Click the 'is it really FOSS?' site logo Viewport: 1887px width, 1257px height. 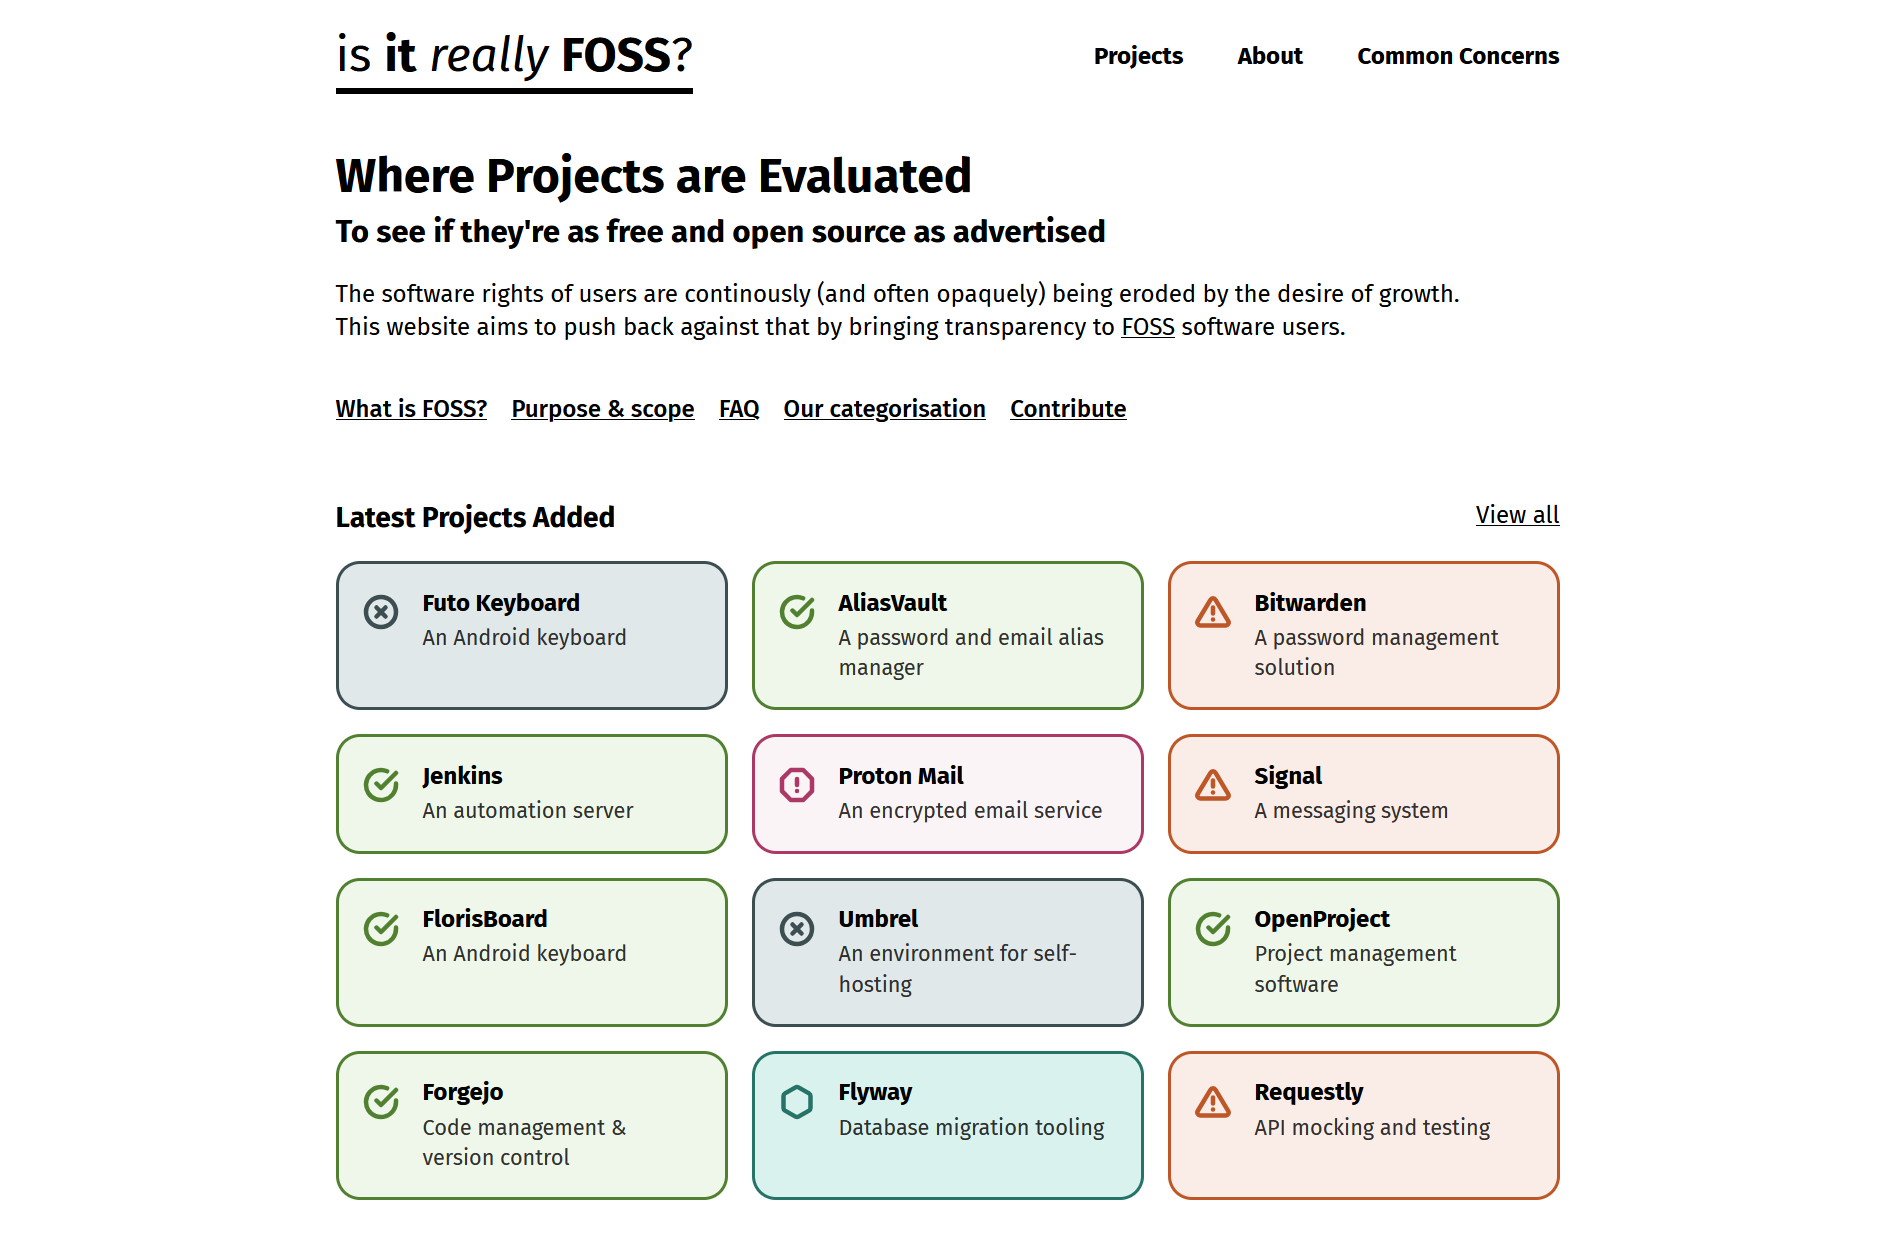click(514, 60)
